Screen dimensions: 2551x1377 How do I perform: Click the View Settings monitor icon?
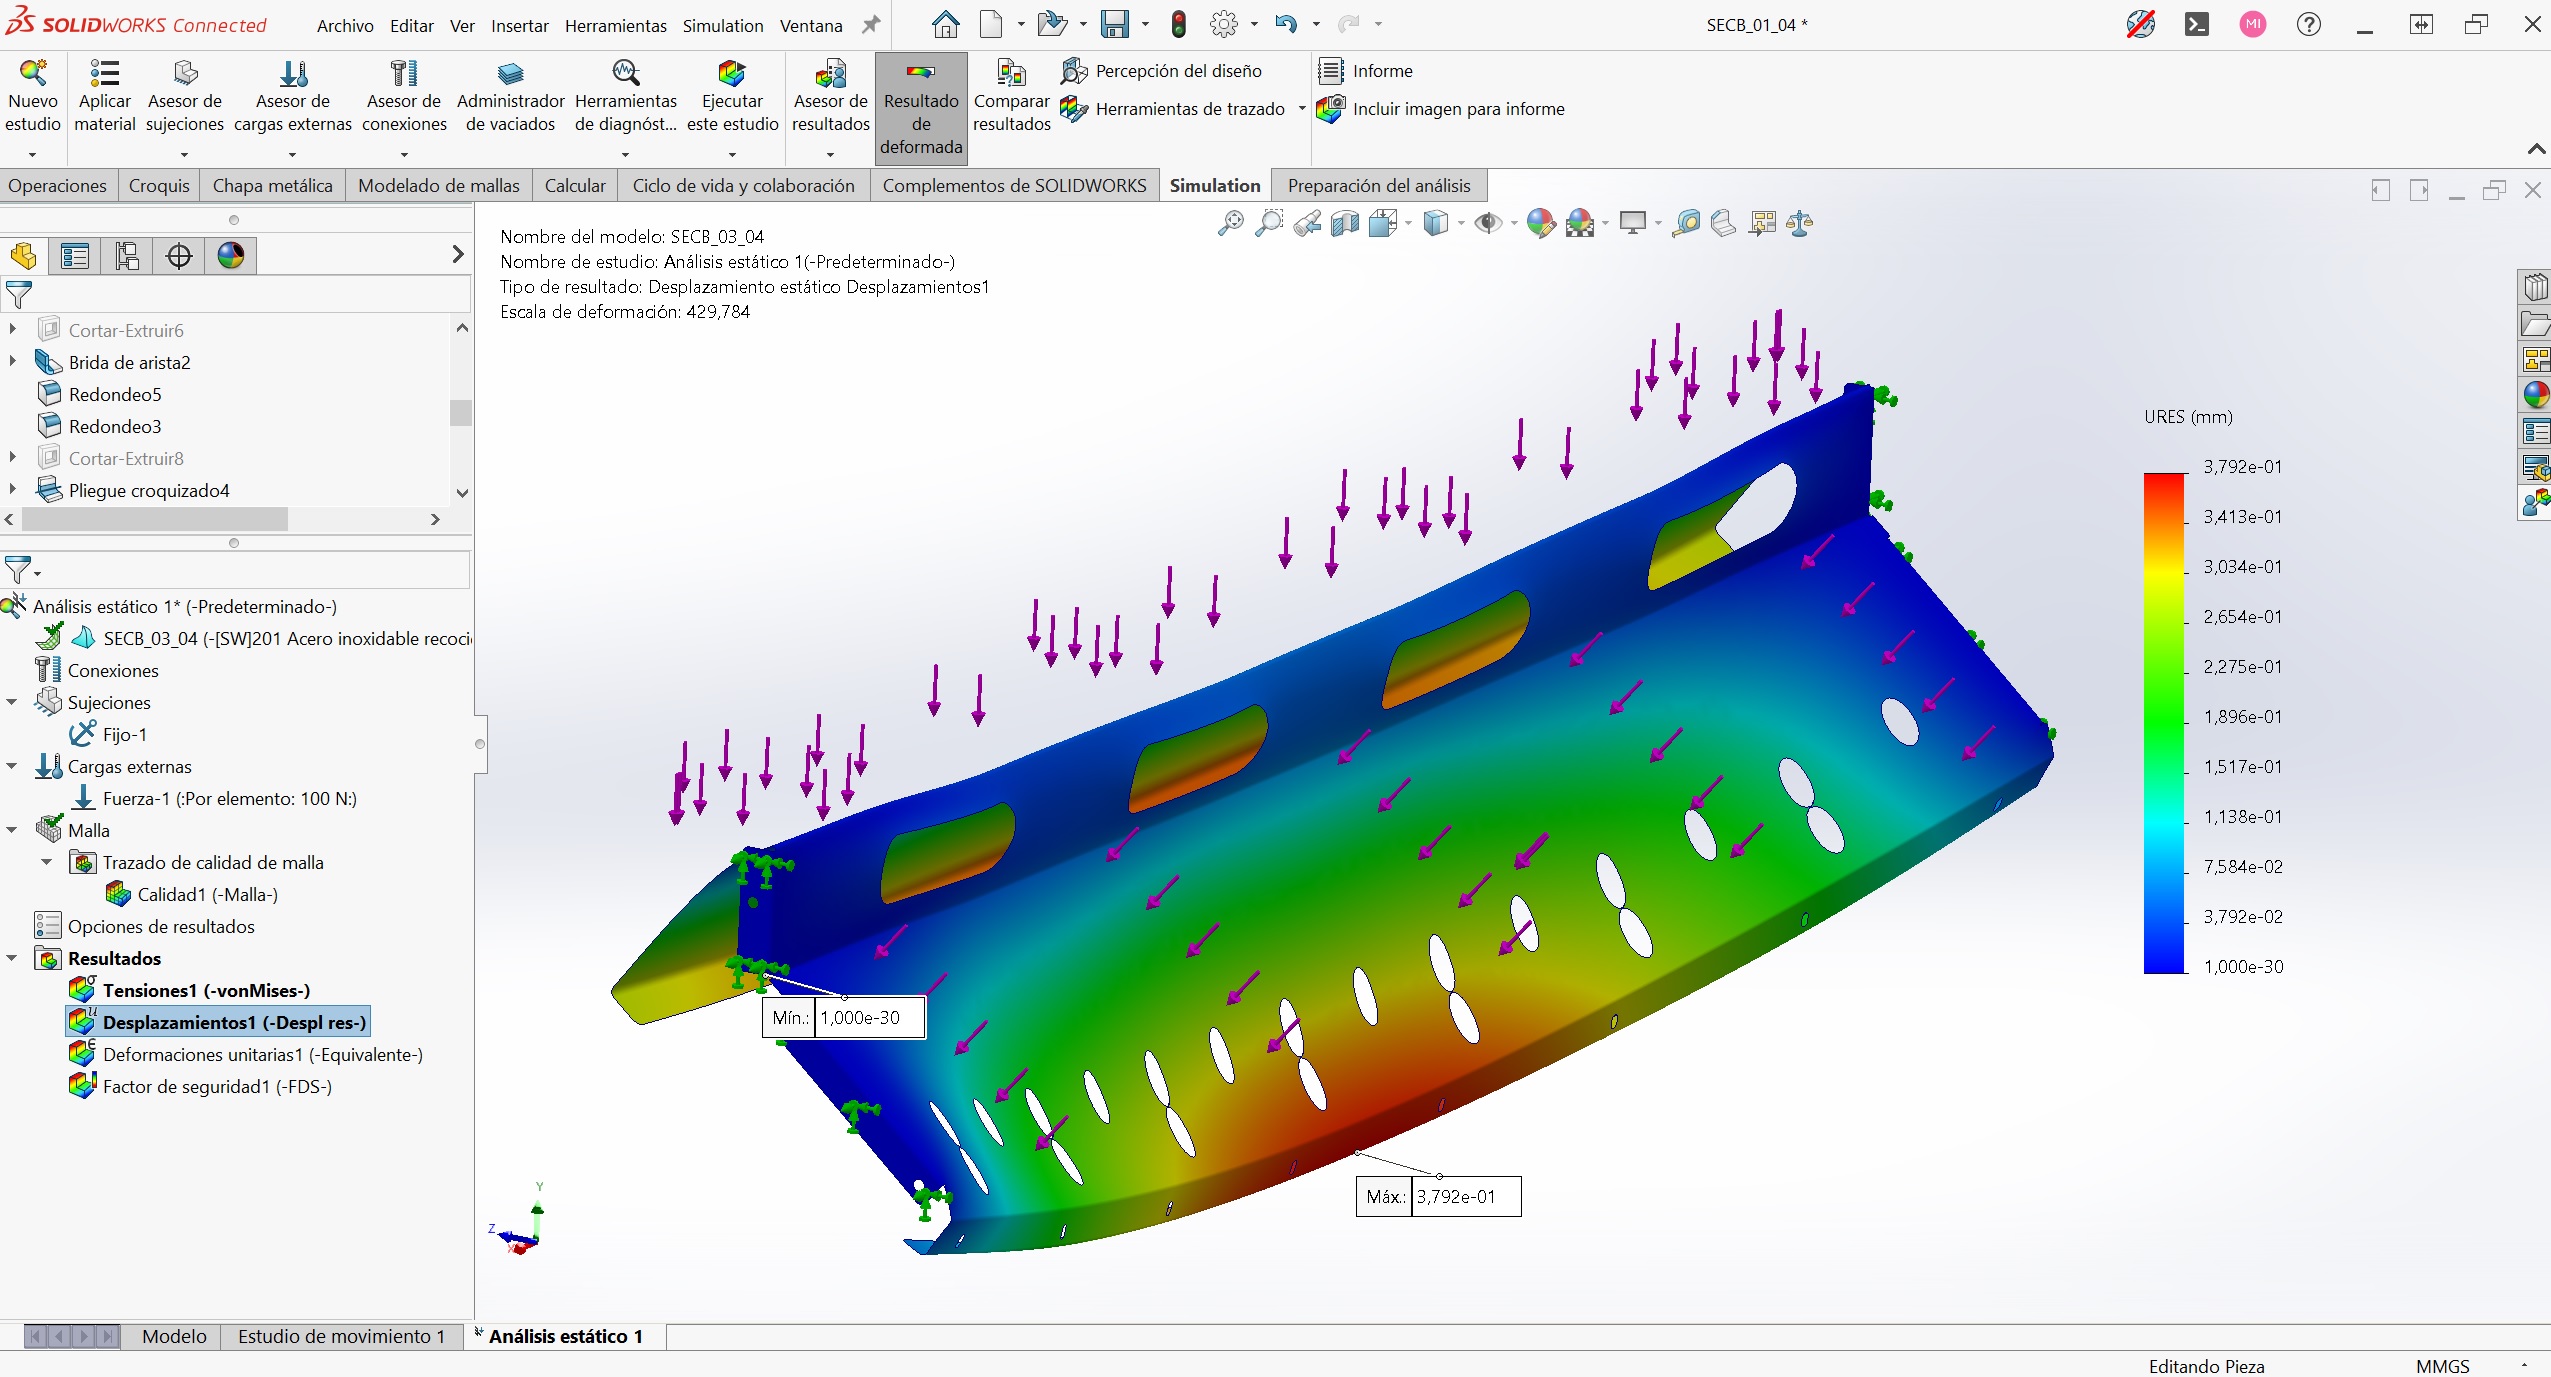coord(1633,223)
